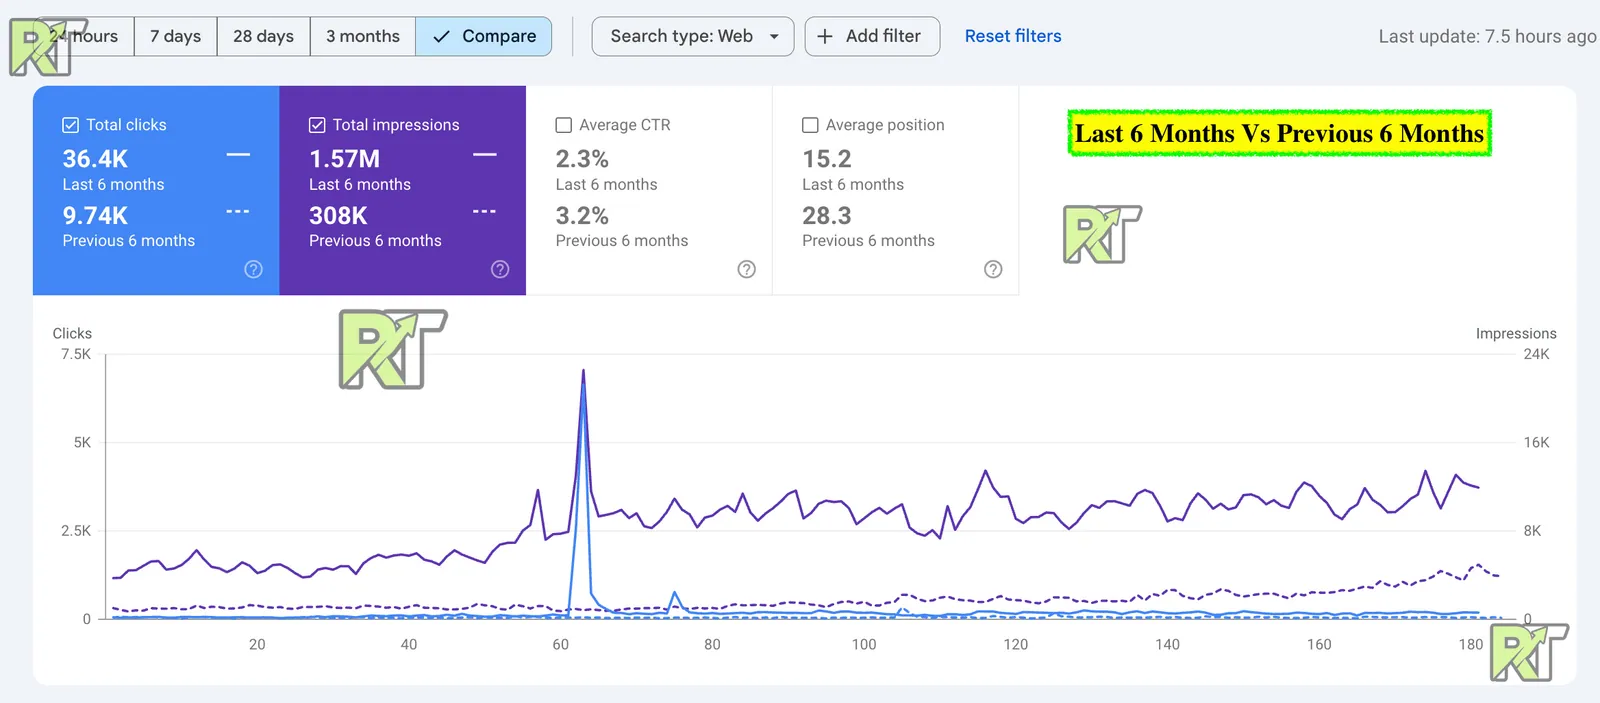This screenshot has width=1600, height=703.
Task: Uncheck the Total impressions checkbox
Action: [x=317, y=125]
